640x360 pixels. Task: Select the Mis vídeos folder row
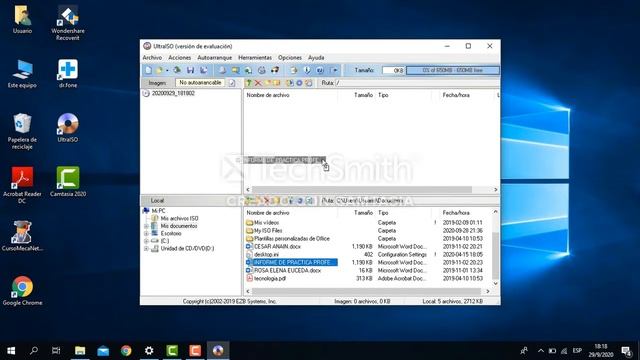tap(266, 223)
